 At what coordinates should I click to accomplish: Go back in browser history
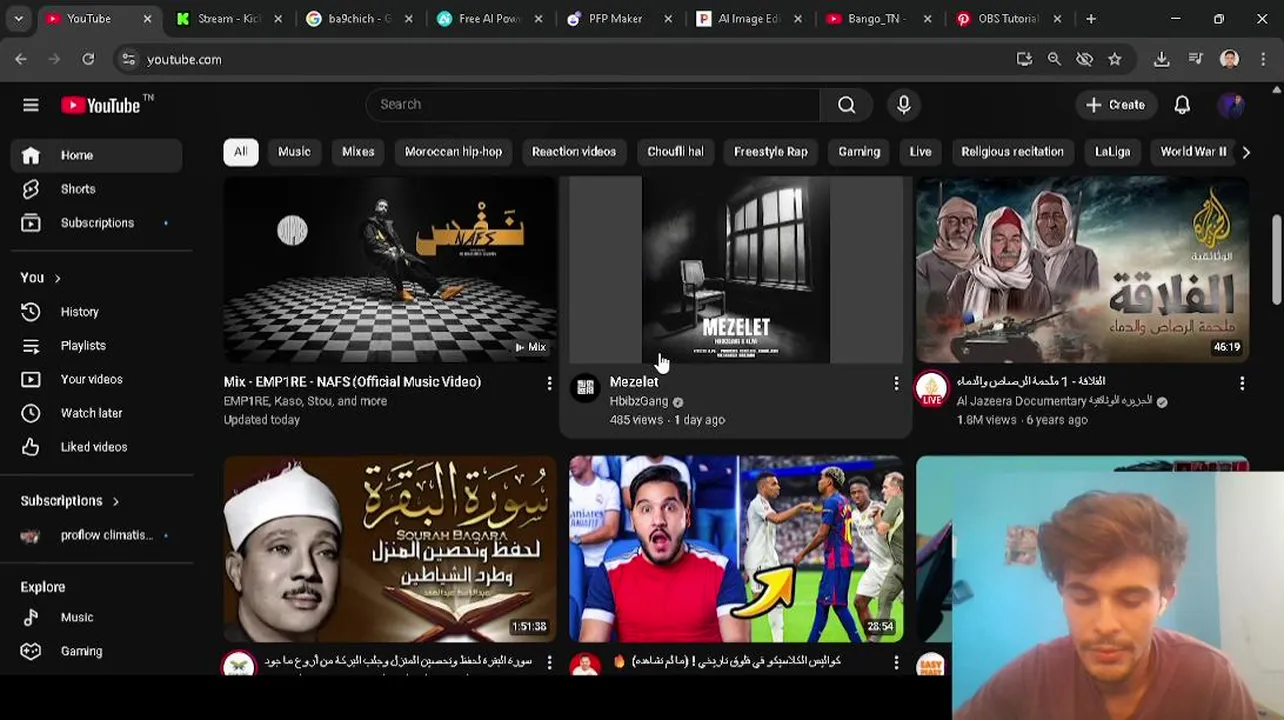[x=21, y=59]
